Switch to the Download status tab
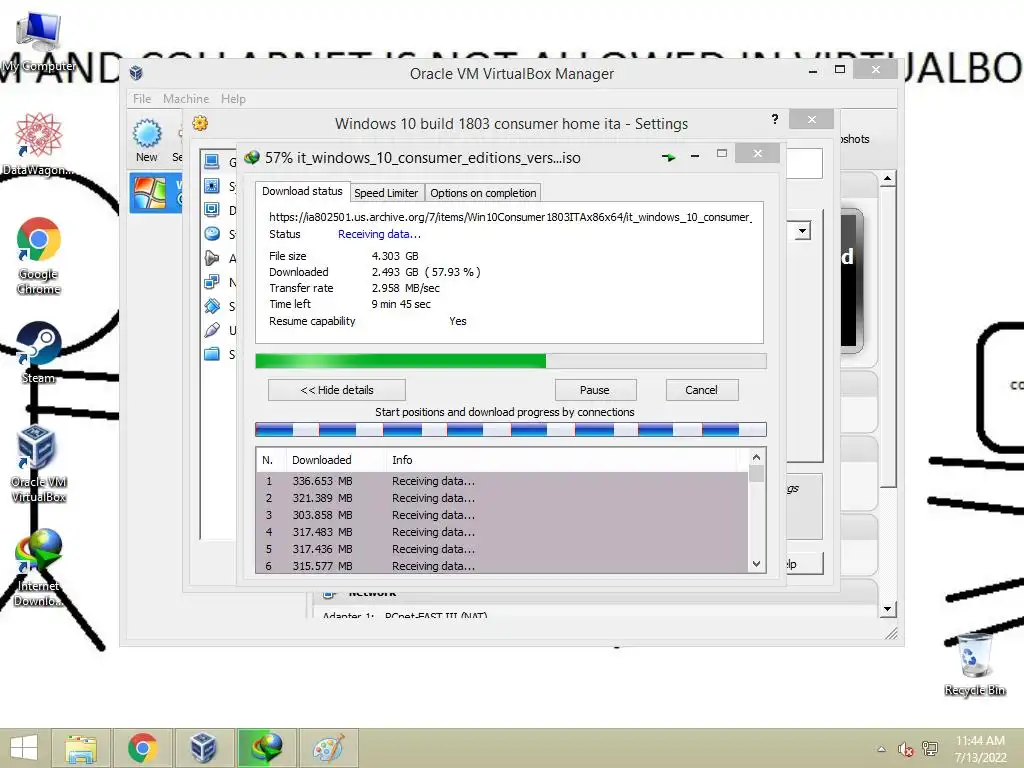1024x768 pixels. point(302,191)
